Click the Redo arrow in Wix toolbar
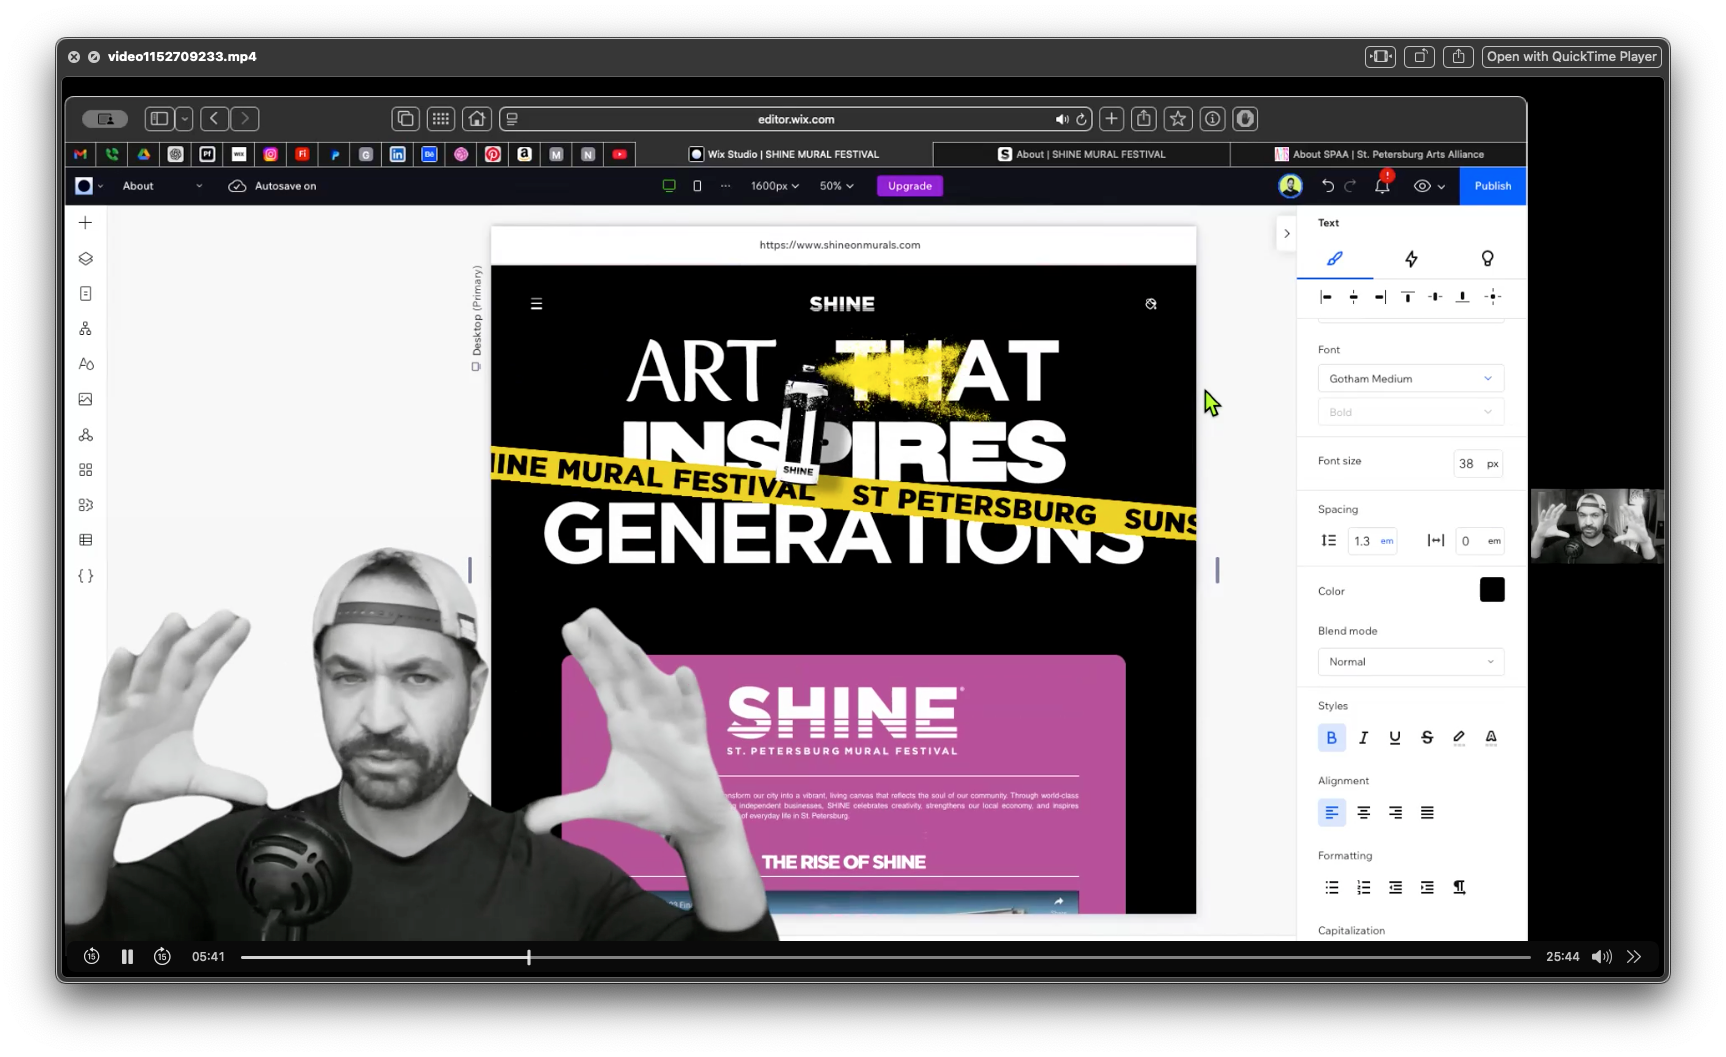This screenshot has width=1726, height=1057. 1350,186
